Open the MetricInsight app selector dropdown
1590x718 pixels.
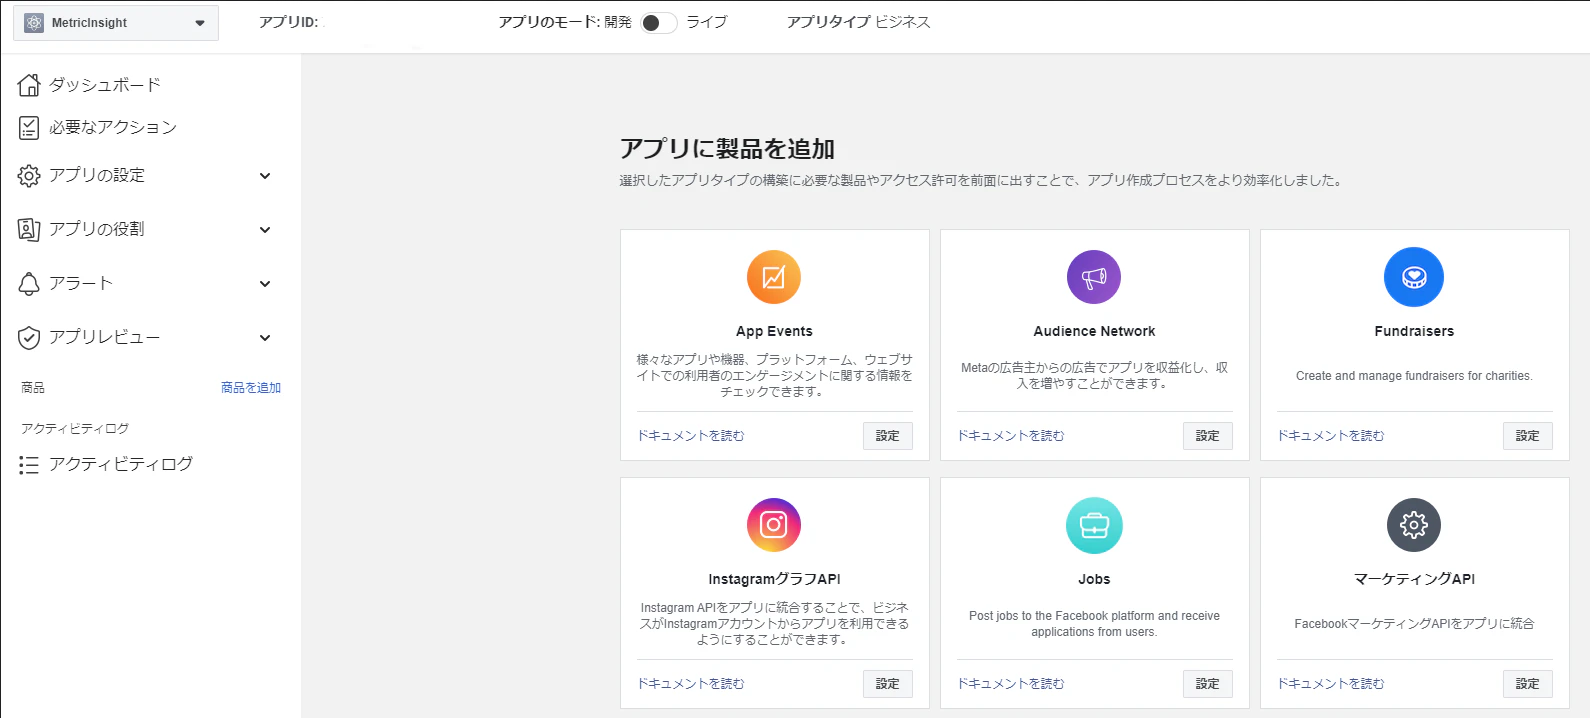pyautogui.click(x=116, y=23)
